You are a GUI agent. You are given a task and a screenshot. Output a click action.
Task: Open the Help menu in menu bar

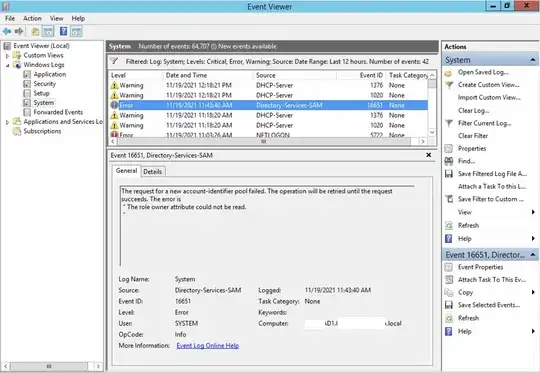tap(78, 19)
